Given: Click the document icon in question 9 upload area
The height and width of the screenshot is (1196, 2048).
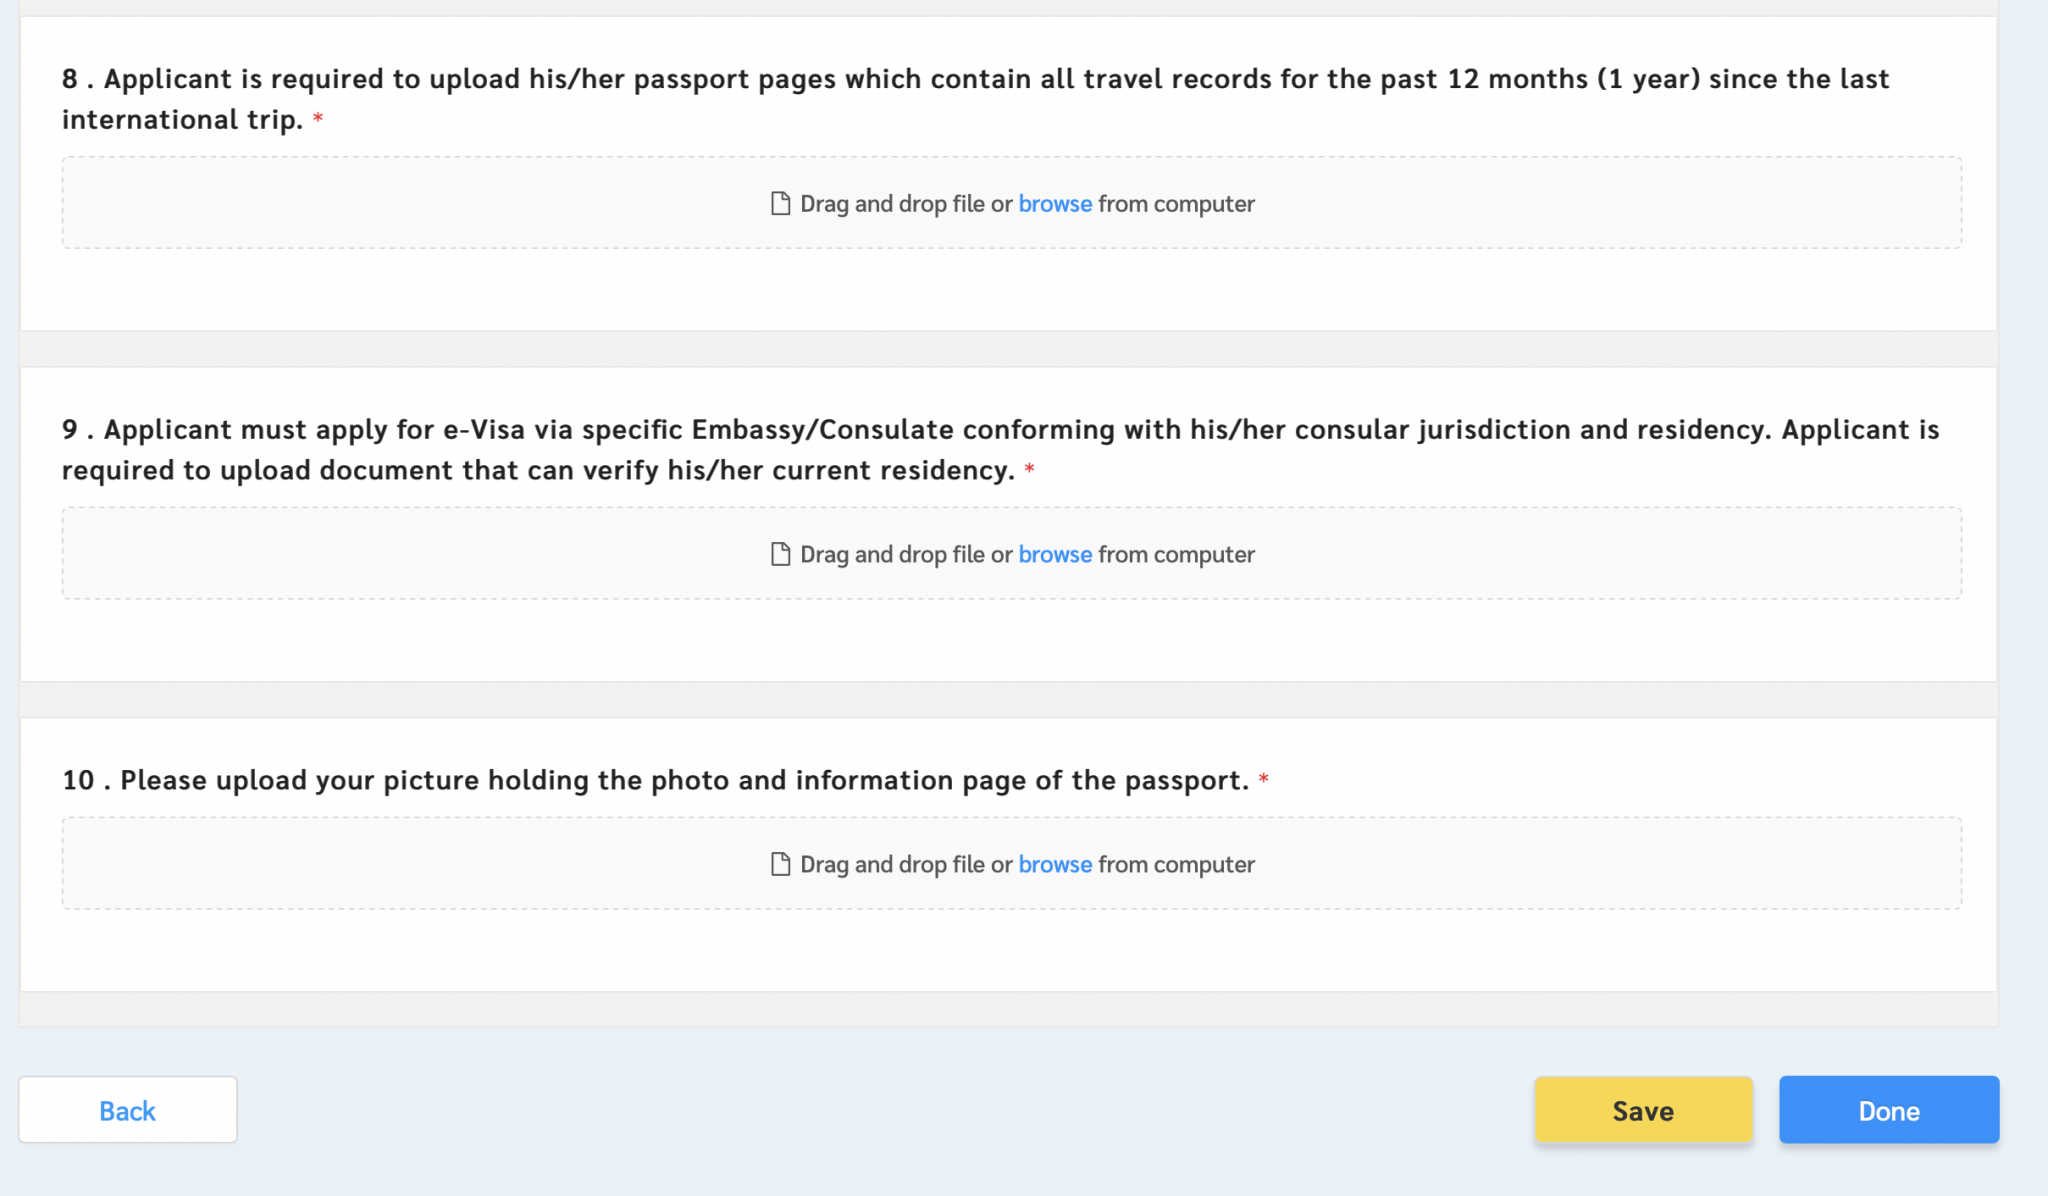Looking at the screenshot, I should [x=780, y=554].
